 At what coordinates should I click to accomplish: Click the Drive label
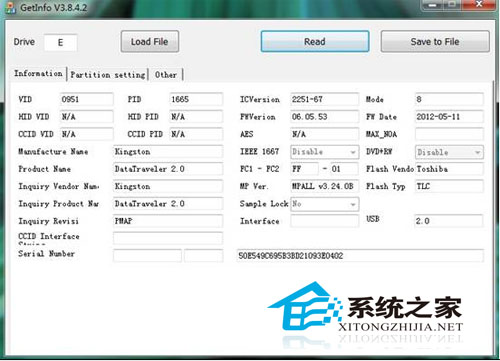pyautogui.click(x=24, y=42)
